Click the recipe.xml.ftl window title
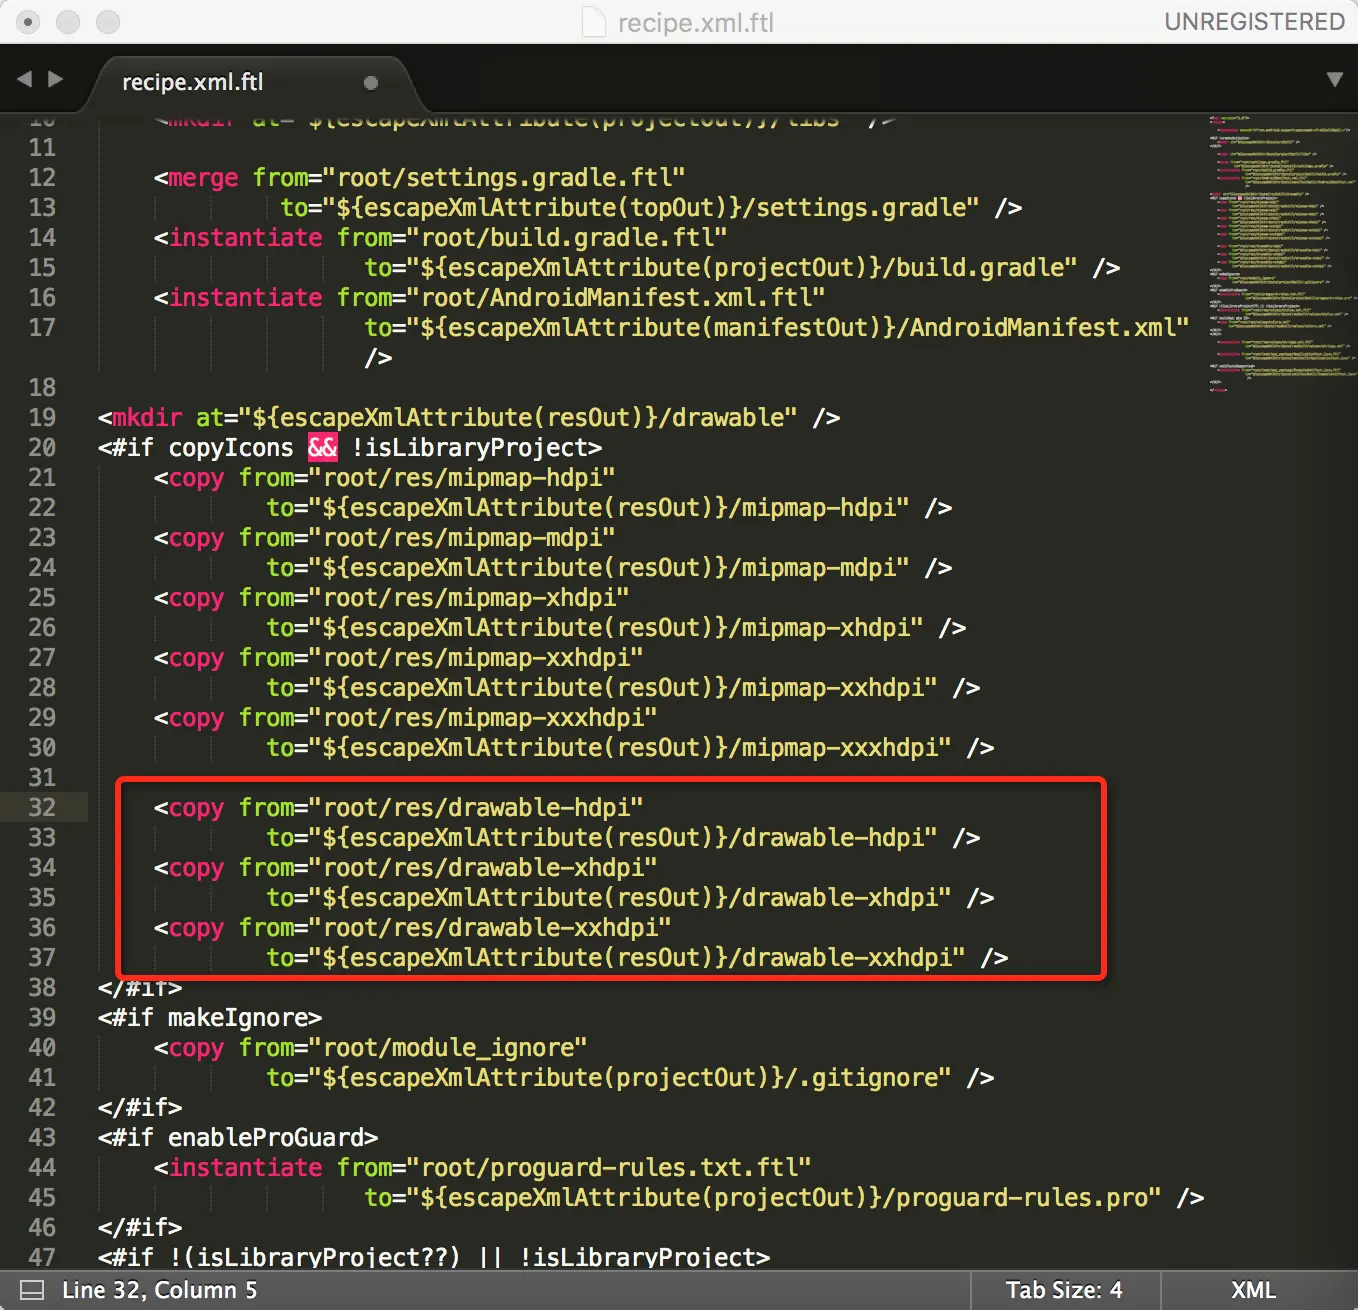The image size is (1358, 1310). click(x=696, y=23)
